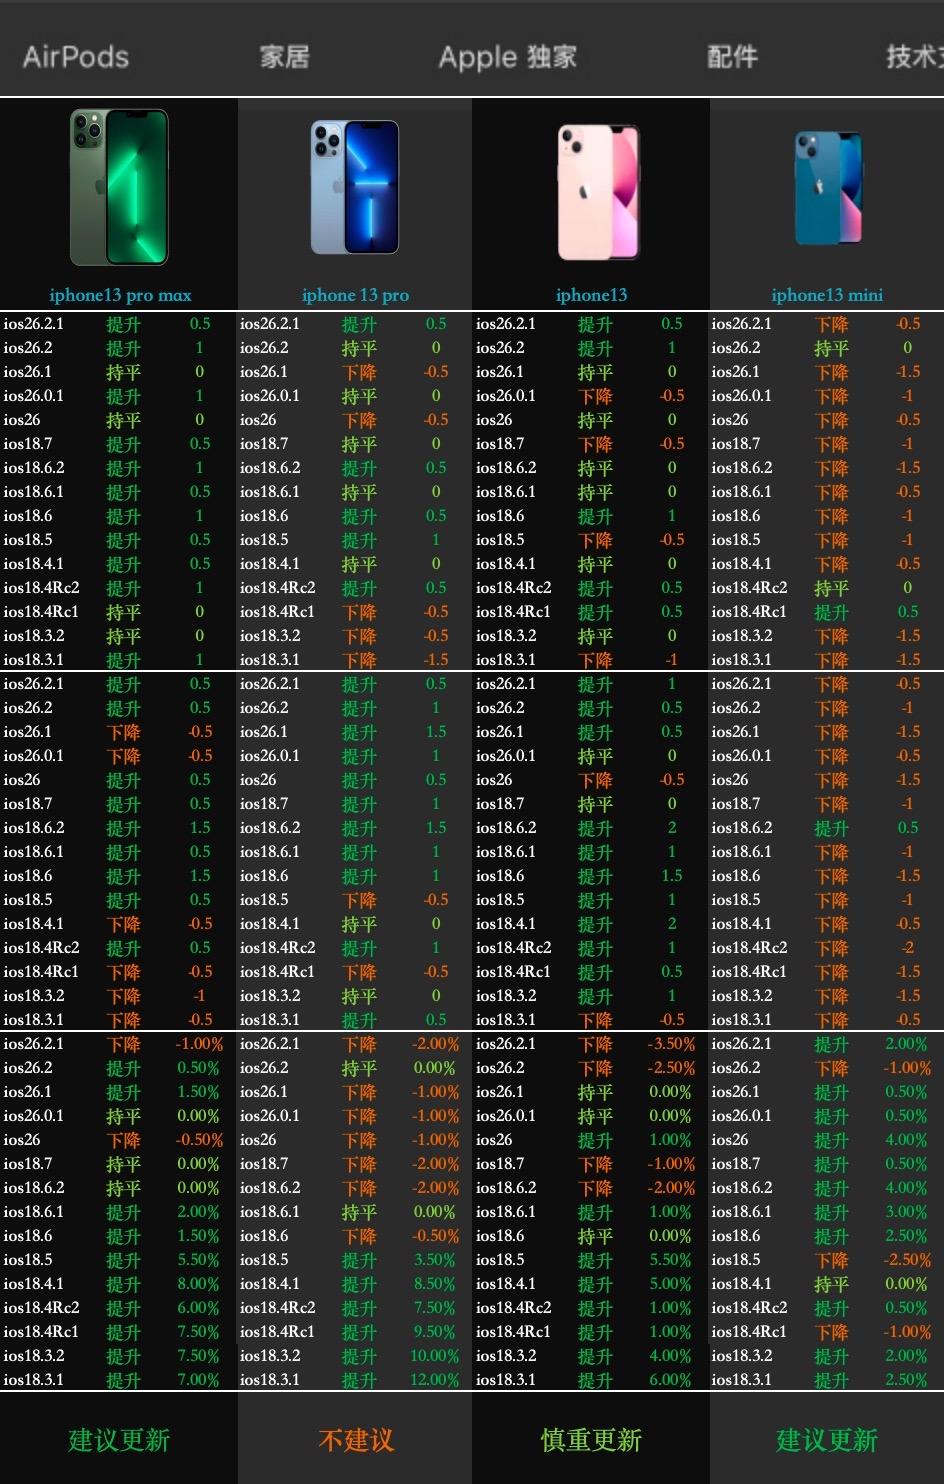Select 10.00% value for iPhone 13 Pro ios18.3.2
Image resolution: width=944 pixels, height=1484 pixels.
[435, 1356]
